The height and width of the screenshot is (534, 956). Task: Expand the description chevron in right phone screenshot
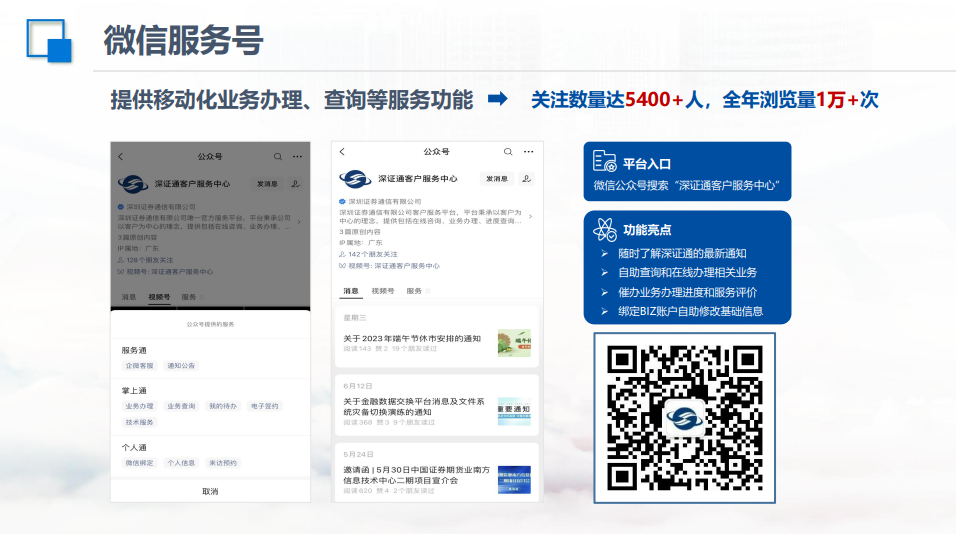pos(530,216)
